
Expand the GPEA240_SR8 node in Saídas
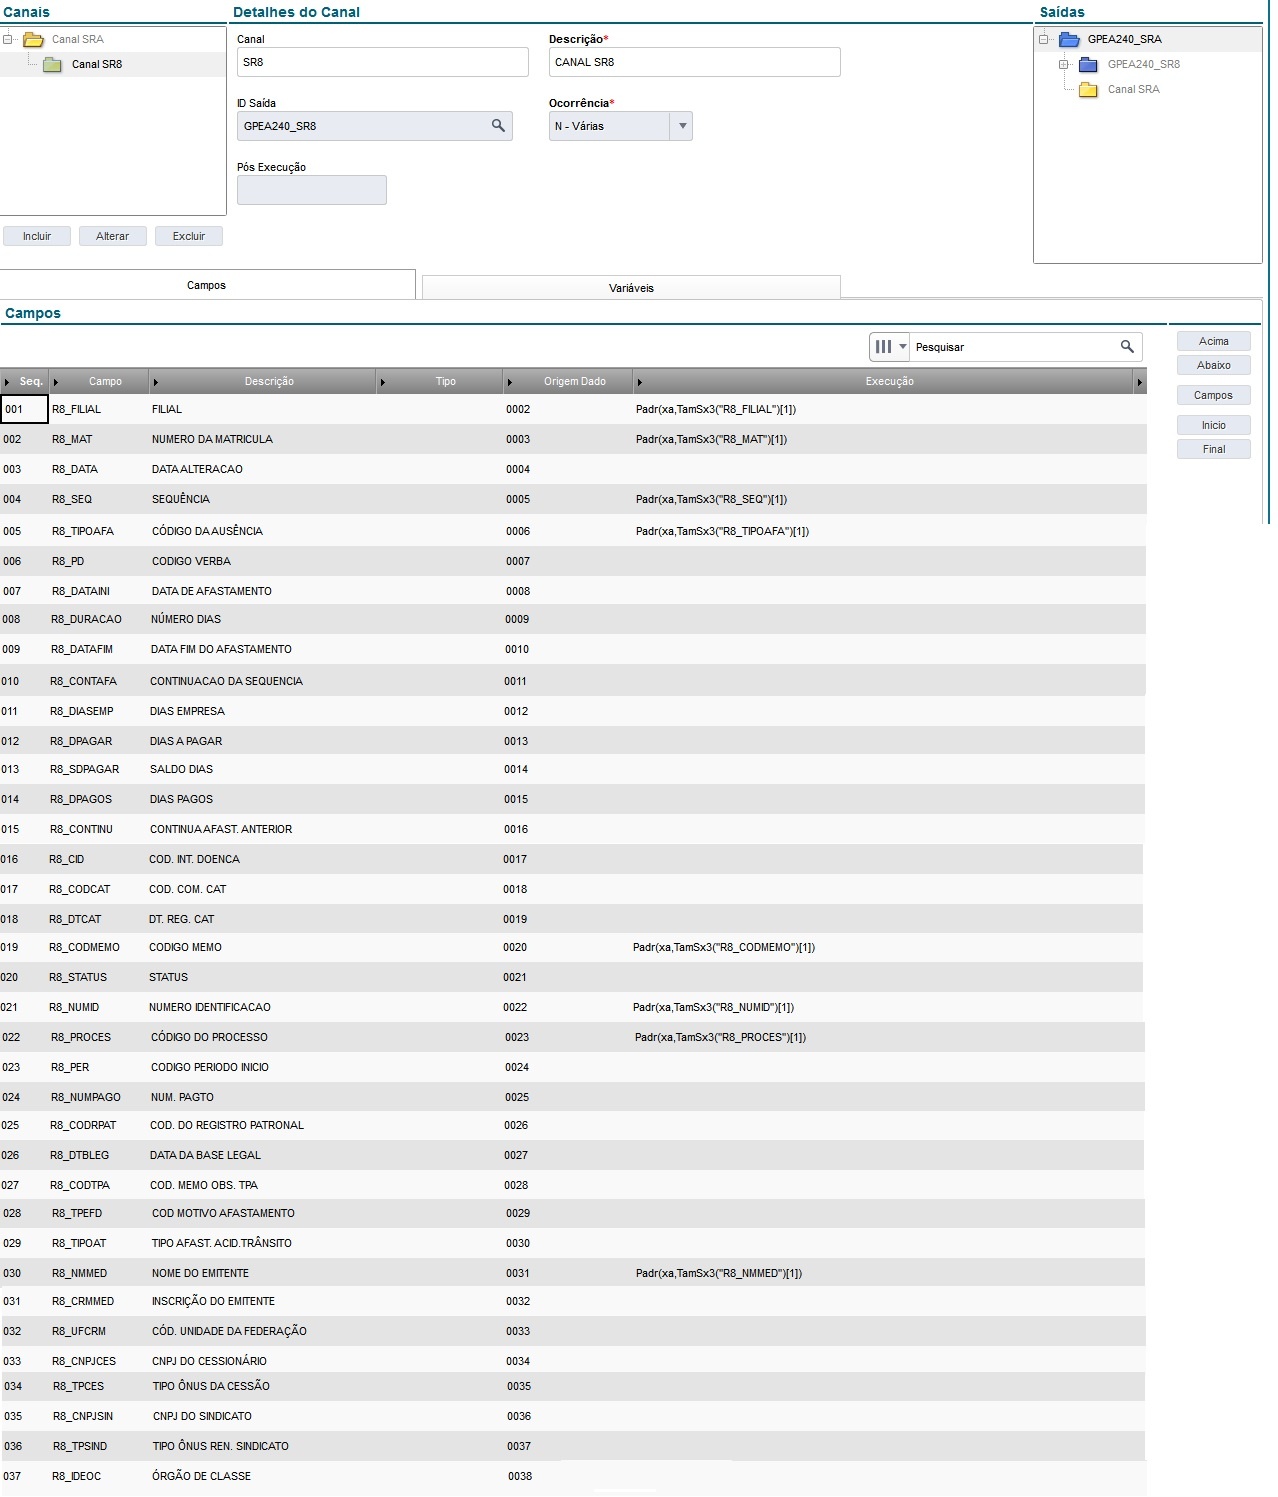pos(1064,65)
